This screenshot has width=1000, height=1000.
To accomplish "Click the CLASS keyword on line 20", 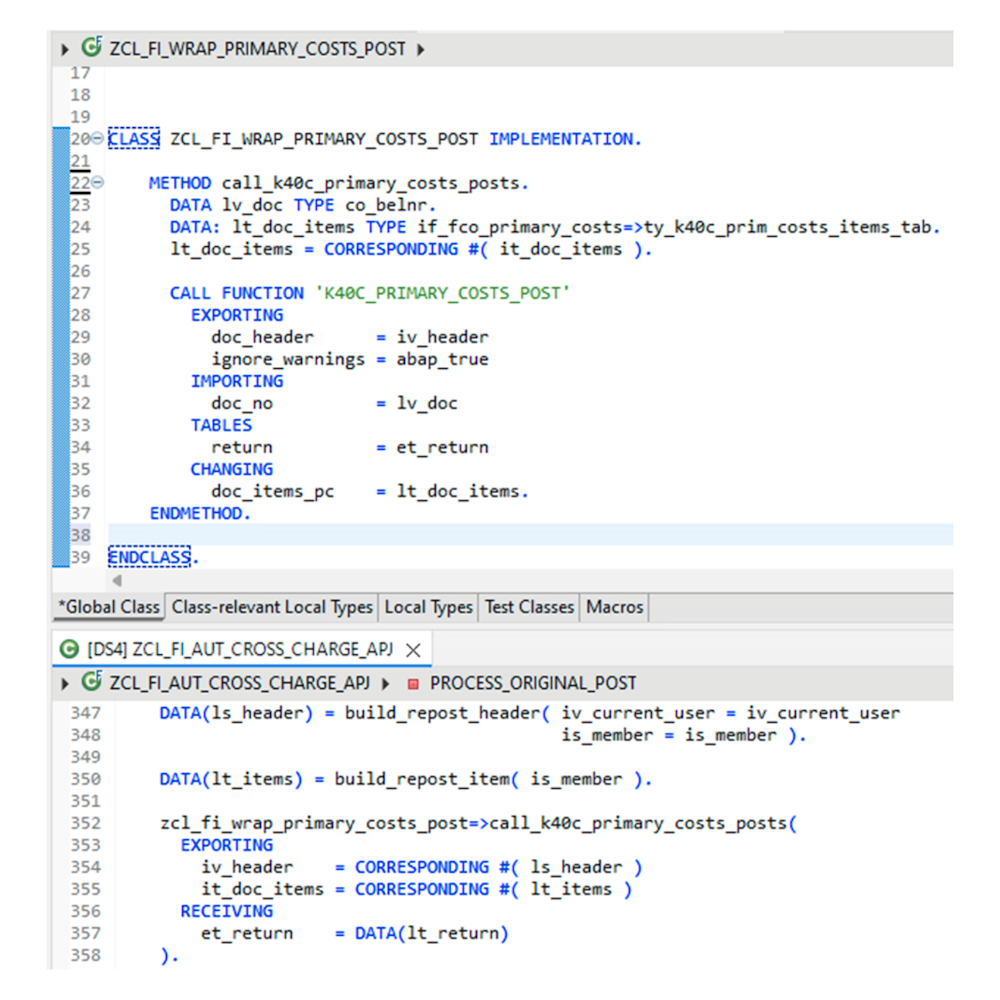I will click(x=134, y=138).
